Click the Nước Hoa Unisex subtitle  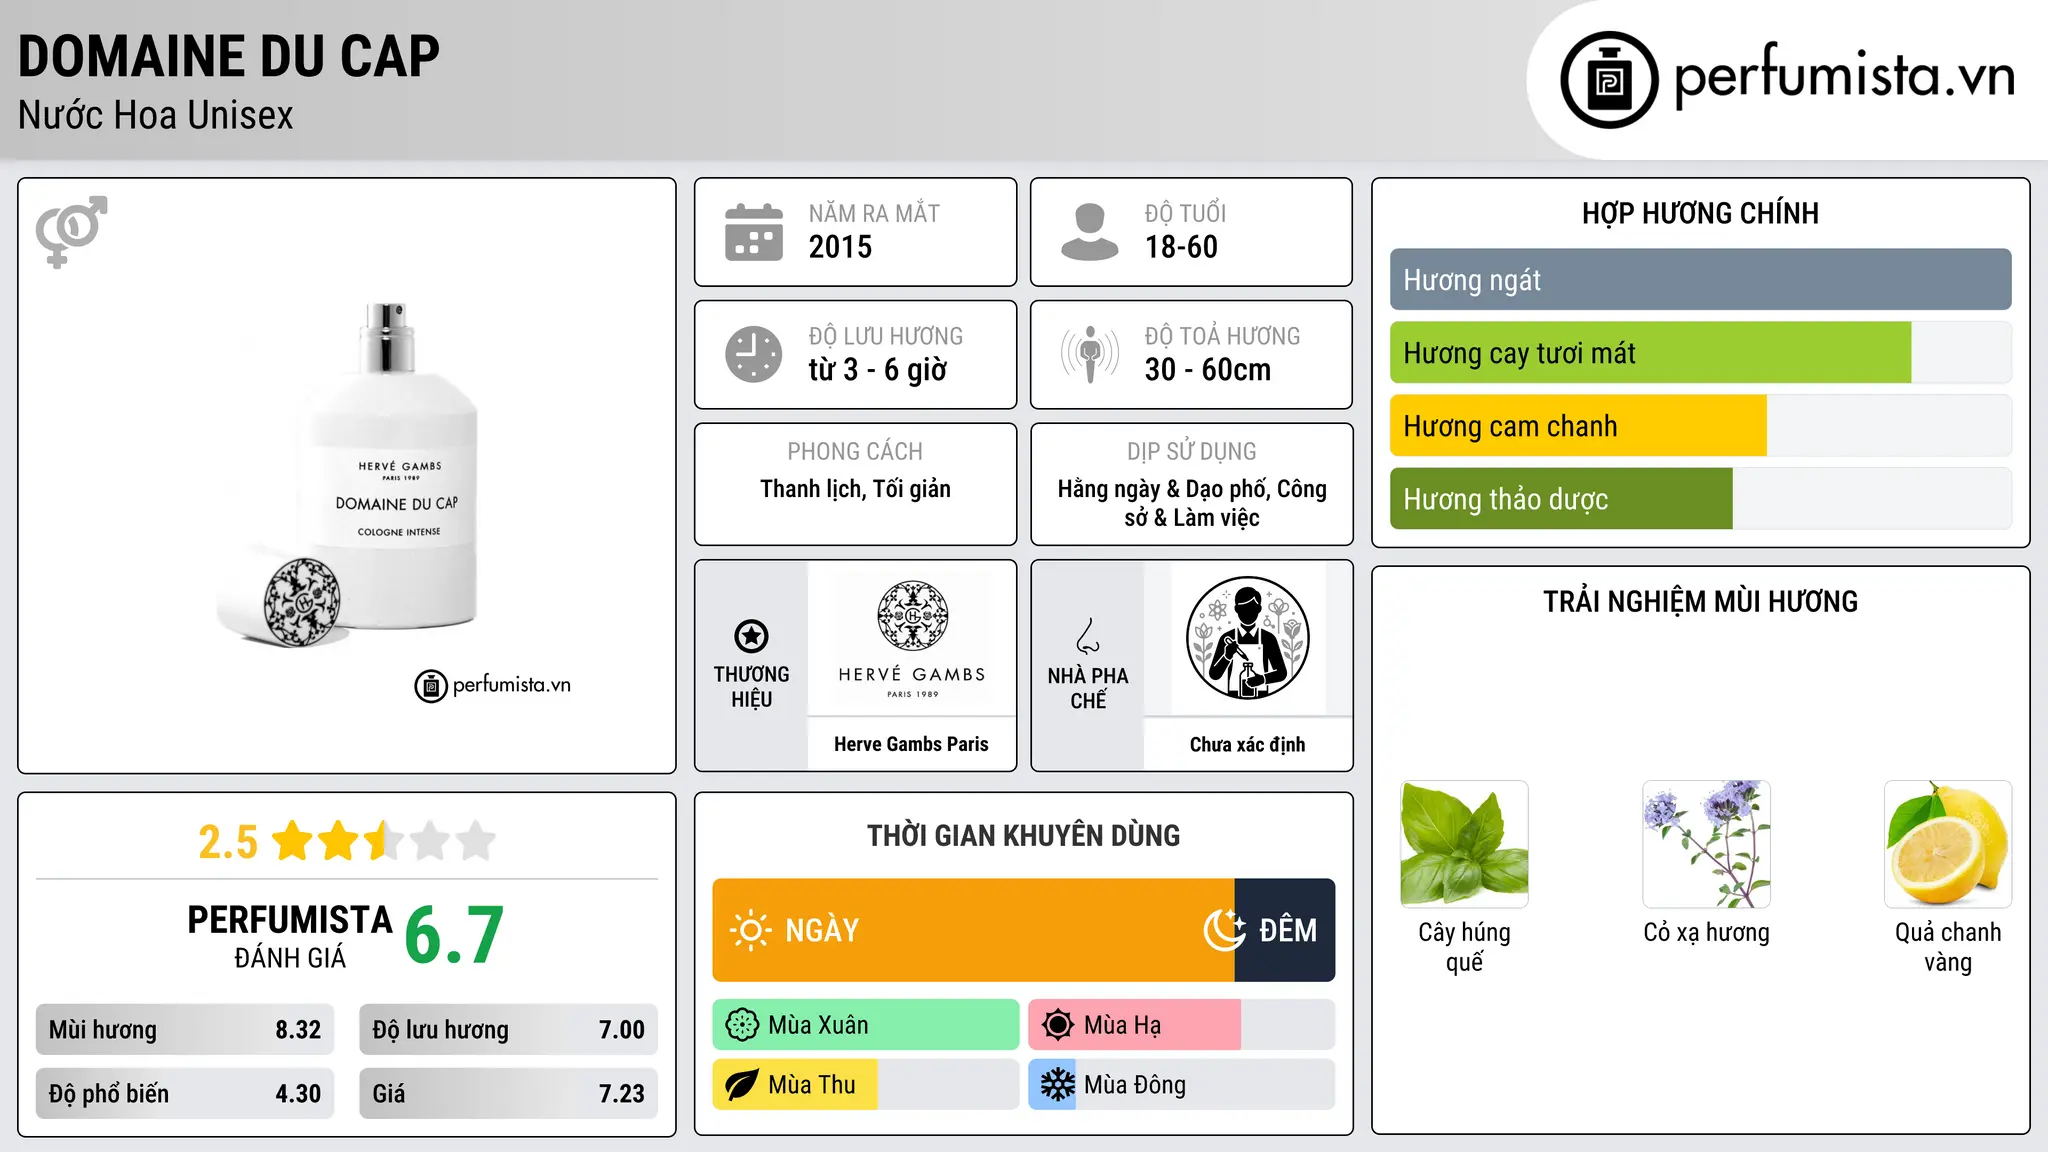[156, 116]
